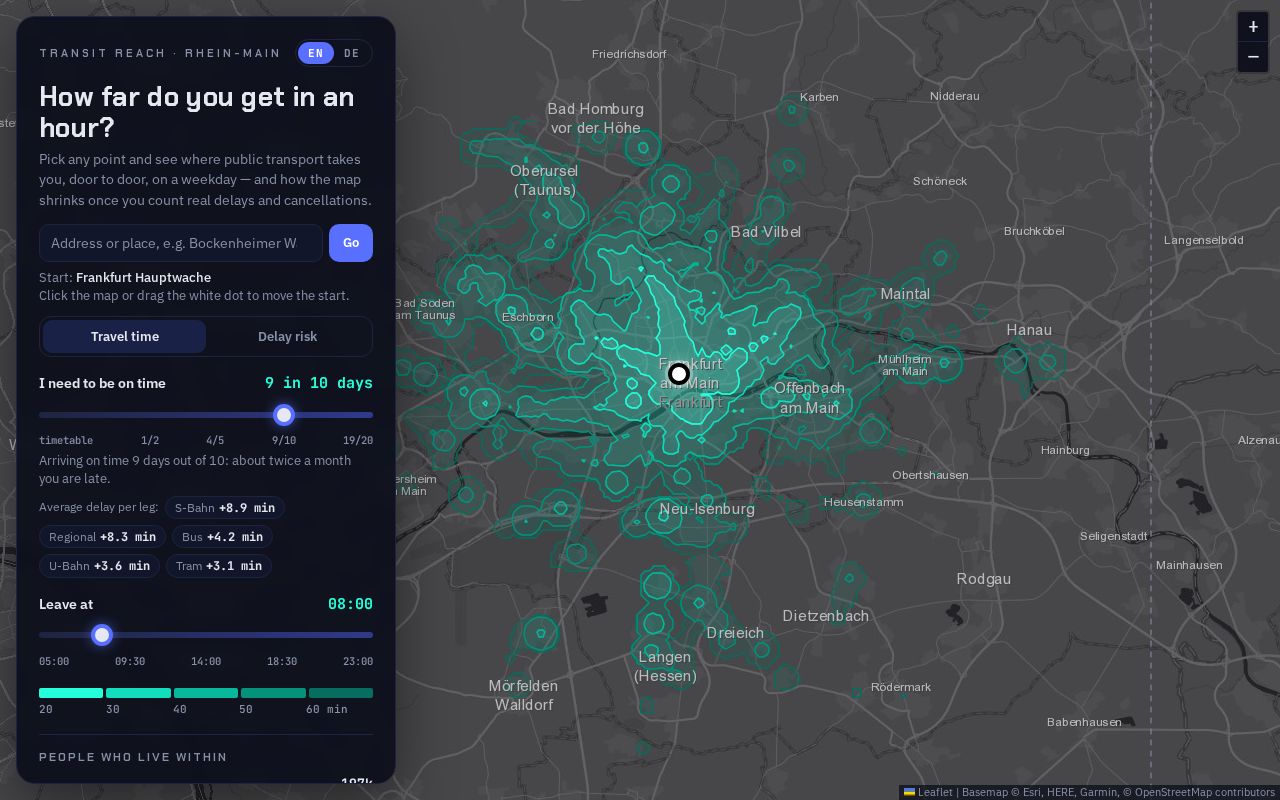Click the Offenbach am Main map label
This screenshot has width=1280, height=800.
tap(809, 398)
